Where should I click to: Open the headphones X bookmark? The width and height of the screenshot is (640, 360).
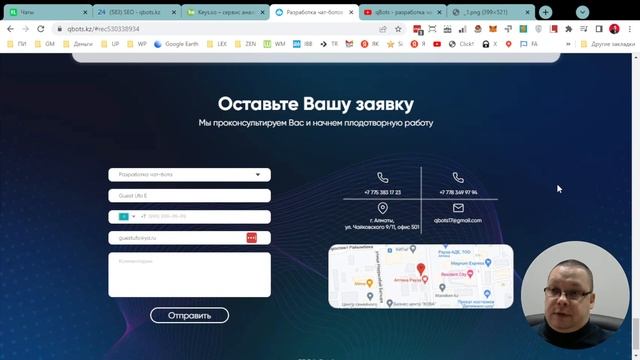pos(490,44)
